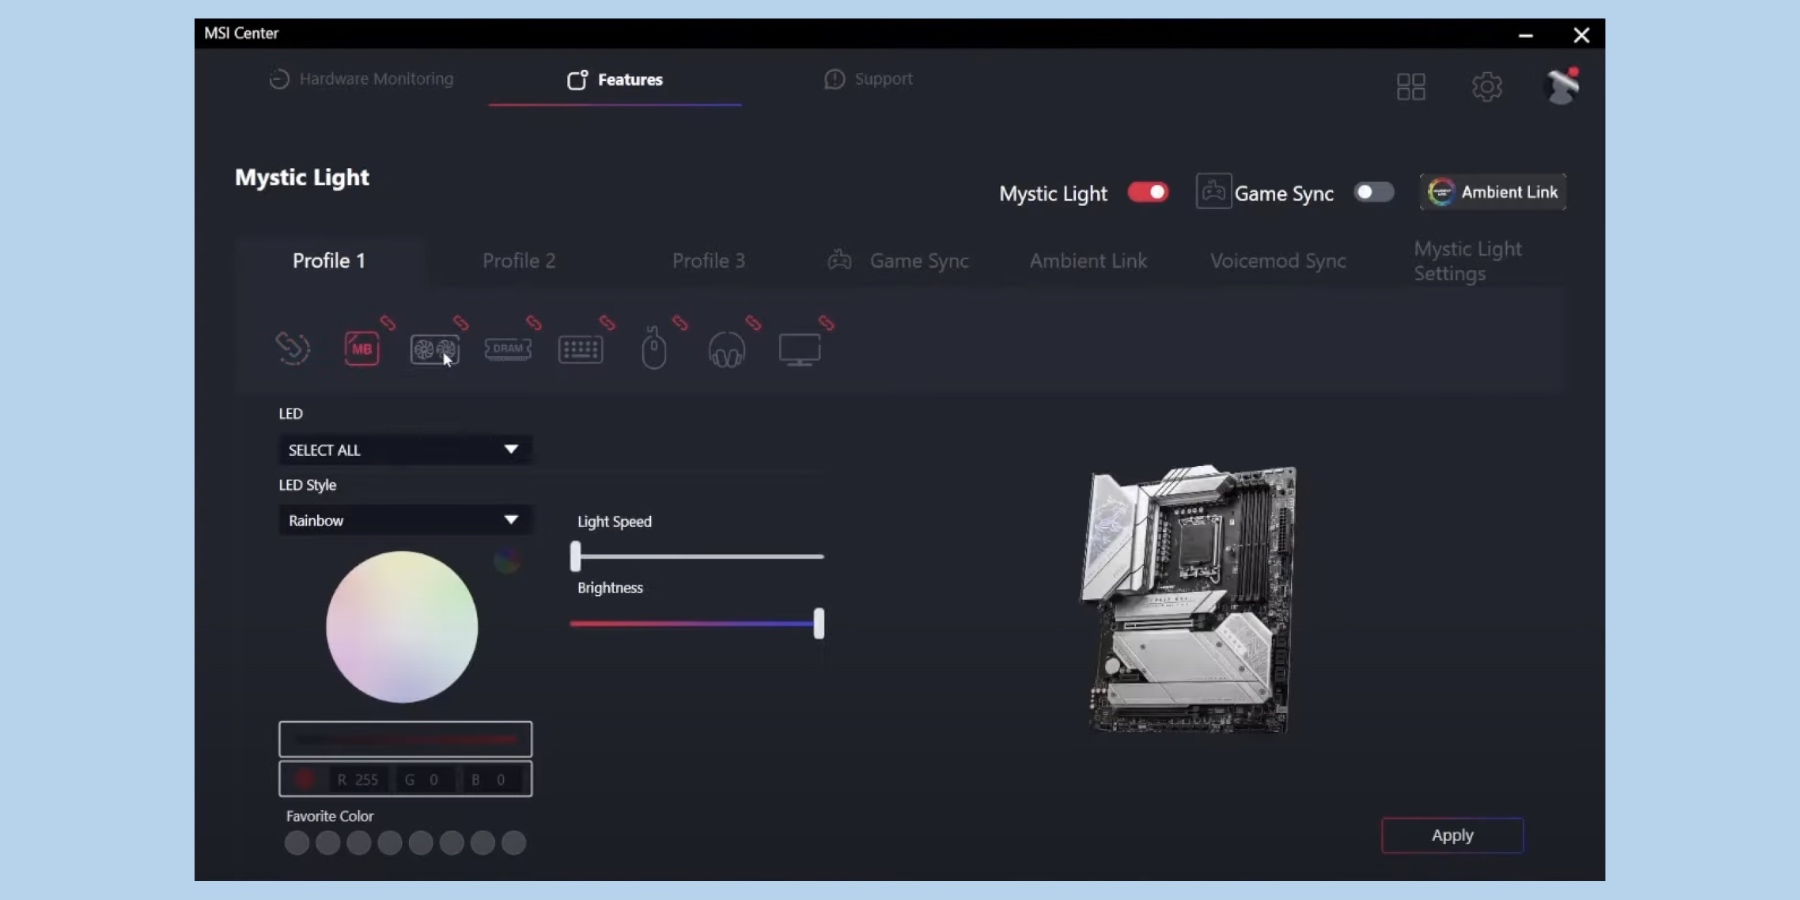Click the Ambient Link button
The width and height of the screenshot is (1800, 900).
click(x=1493, y=192)
